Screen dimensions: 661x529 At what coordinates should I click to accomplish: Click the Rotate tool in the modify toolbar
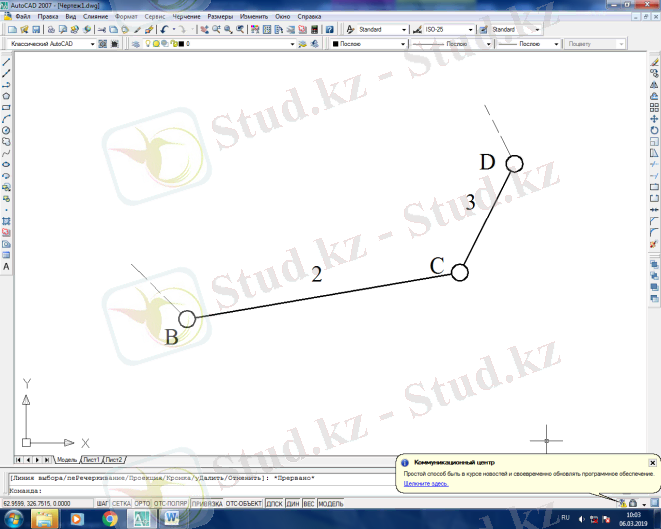point(654,130)
